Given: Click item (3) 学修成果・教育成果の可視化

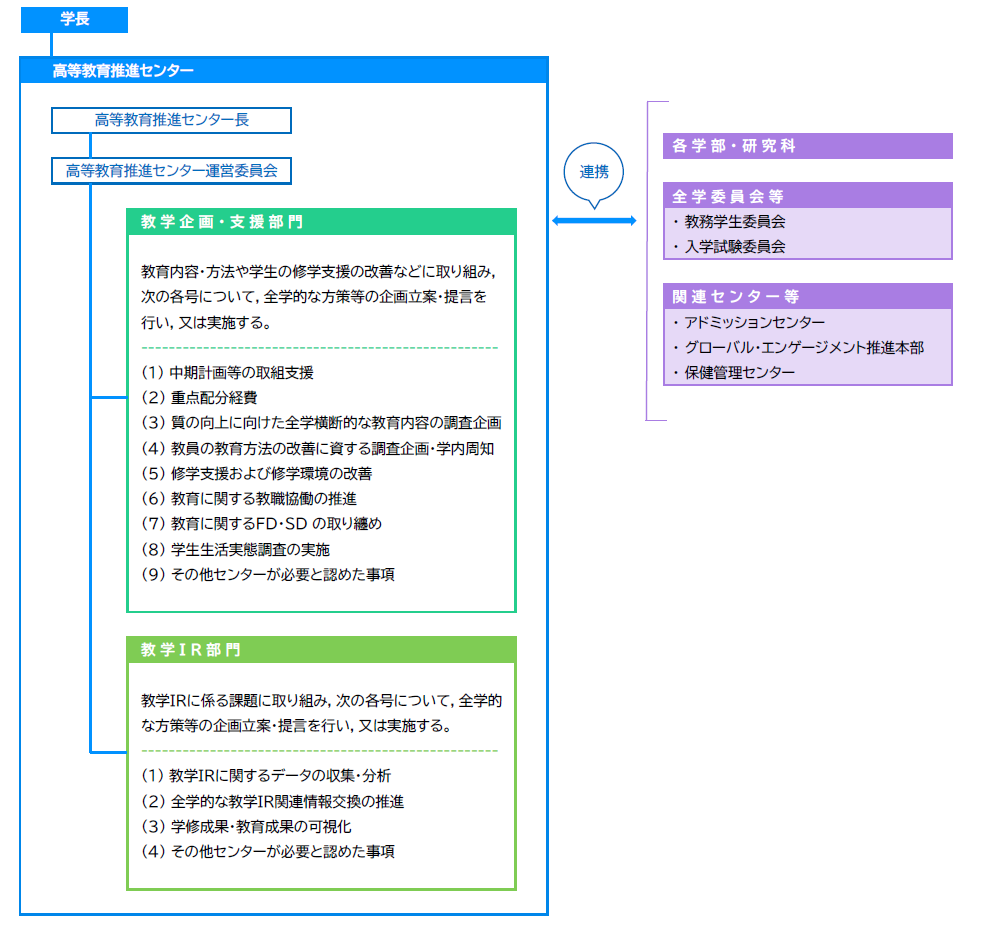Looking at the screenshot, I should click(x=246, y=827).
